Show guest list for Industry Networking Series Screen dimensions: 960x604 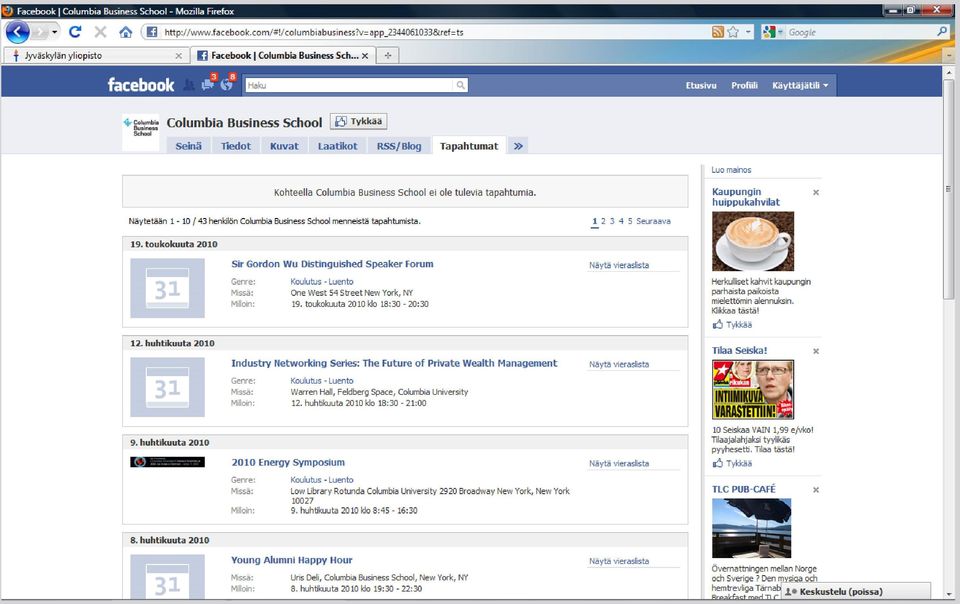(x=619, y=364)
